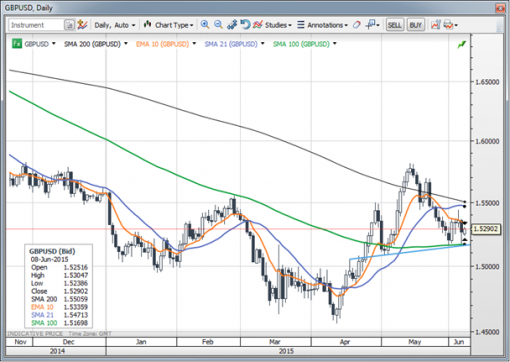Click the Open 1.52516 legend row

[x=59, y=267]
